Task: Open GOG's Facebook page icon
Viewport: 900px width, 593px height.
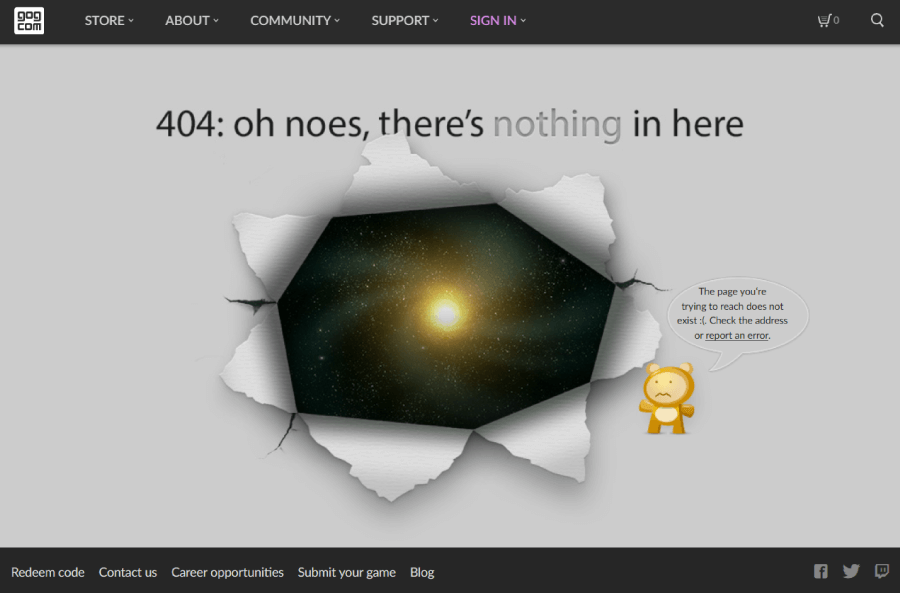Action: coord(821,571)
